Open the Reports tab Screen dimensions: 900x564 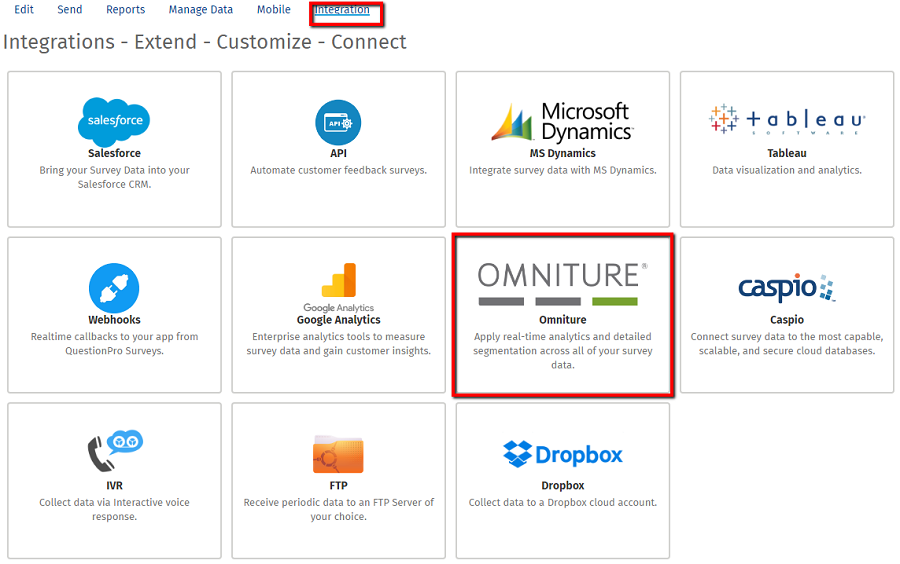[126, 10]
